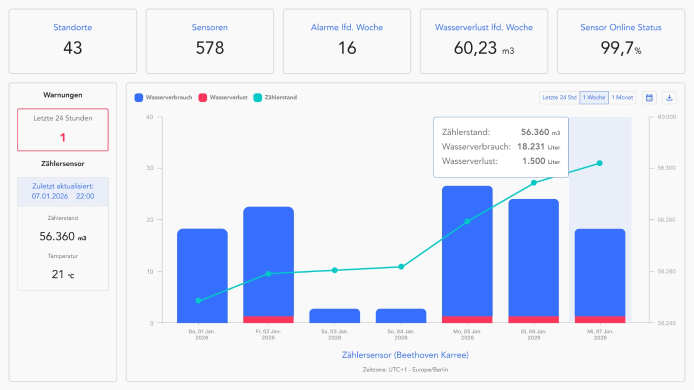Open the calendar date picker icon

[x=649, y=97]
